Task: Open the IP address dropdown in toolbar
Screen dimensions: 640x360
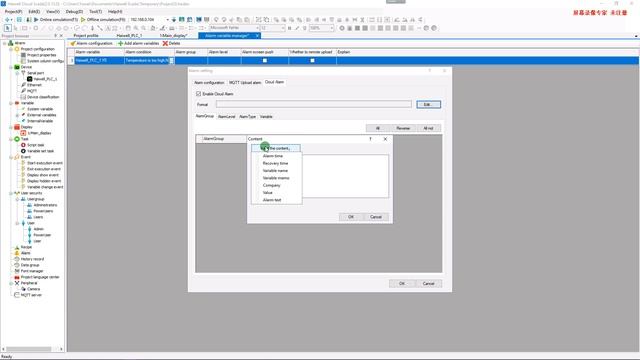Action: pyautogui.click(x=167, y=20)
